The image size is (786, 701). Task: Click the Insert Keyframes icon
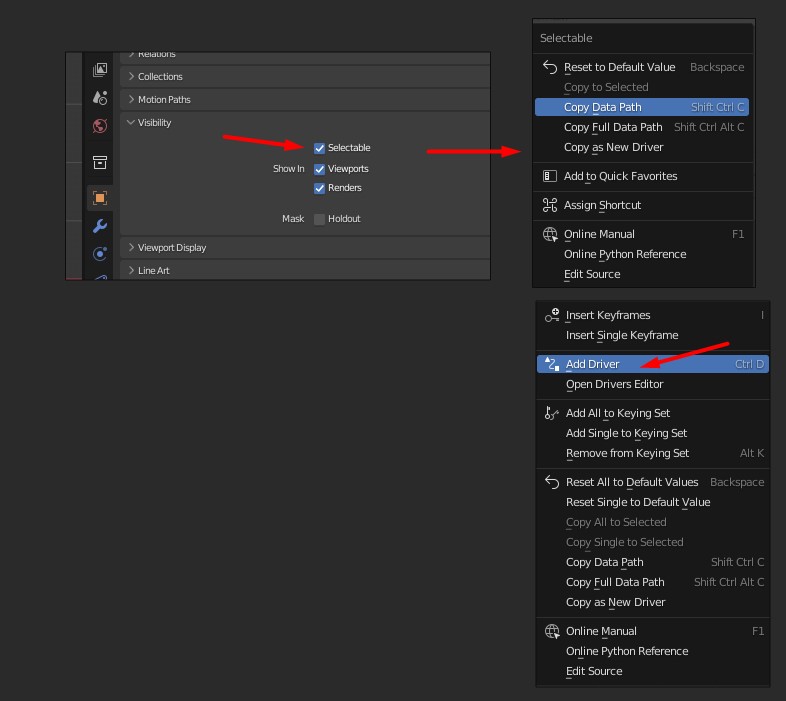[x=552, y=315]
